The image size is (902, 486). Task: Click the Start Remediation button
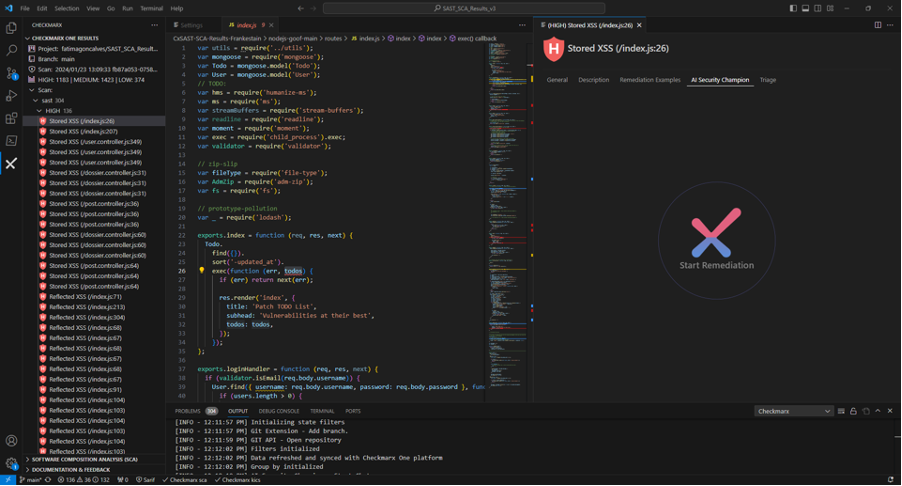point(716,240)
